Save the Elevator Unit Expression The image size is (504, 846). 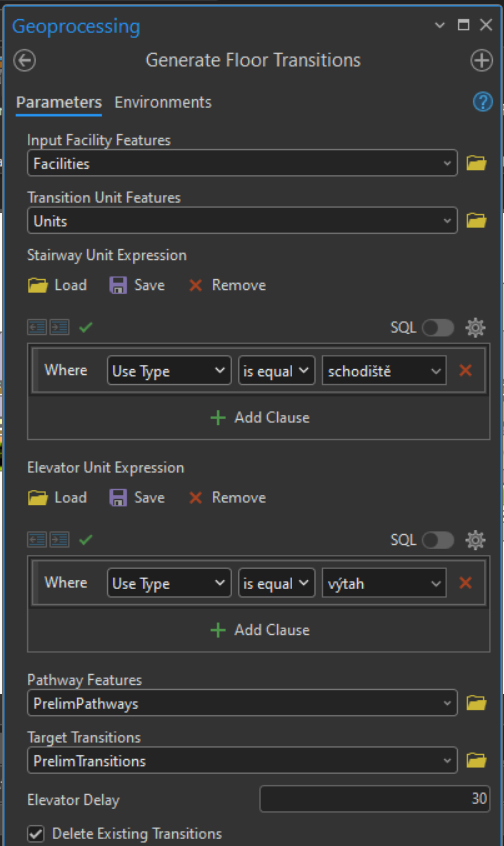(x=137, y=497)
